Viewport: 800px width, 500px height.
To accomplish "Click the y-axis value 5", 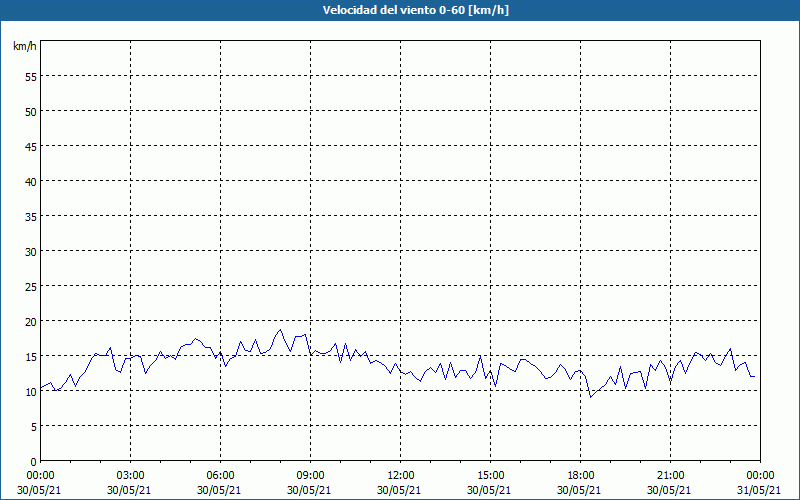I will click(x=34, y=427).
